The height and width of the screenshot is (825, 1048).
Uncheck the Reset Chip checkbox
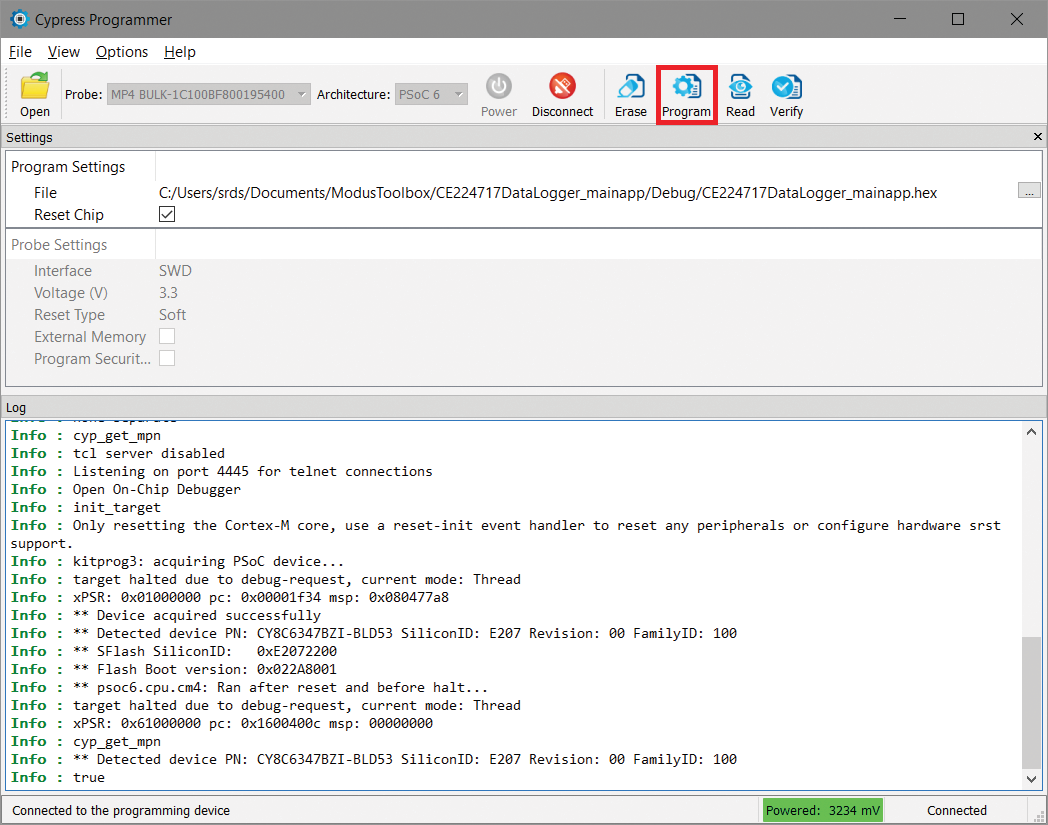point(167,215)
